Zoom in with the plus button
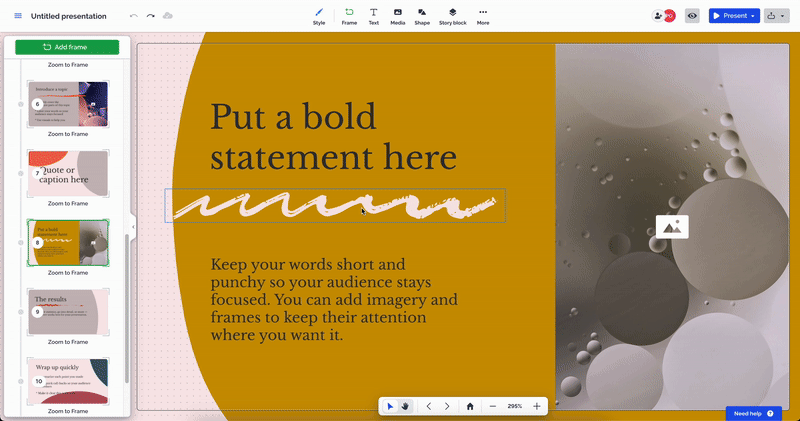The width and height of the screenshot is (800, 421). [537, 406]
